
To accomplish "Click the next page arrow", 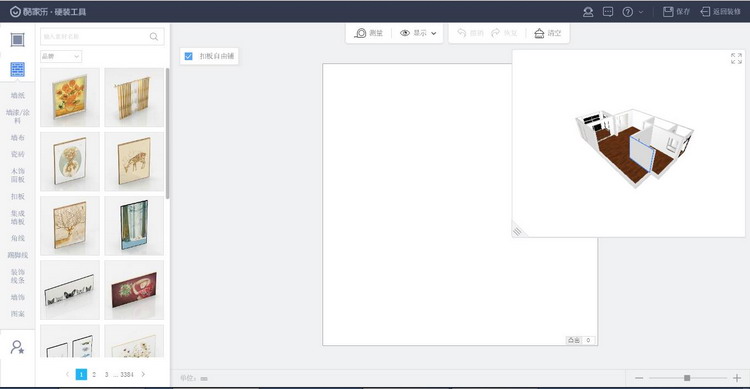I will (143, 374).
